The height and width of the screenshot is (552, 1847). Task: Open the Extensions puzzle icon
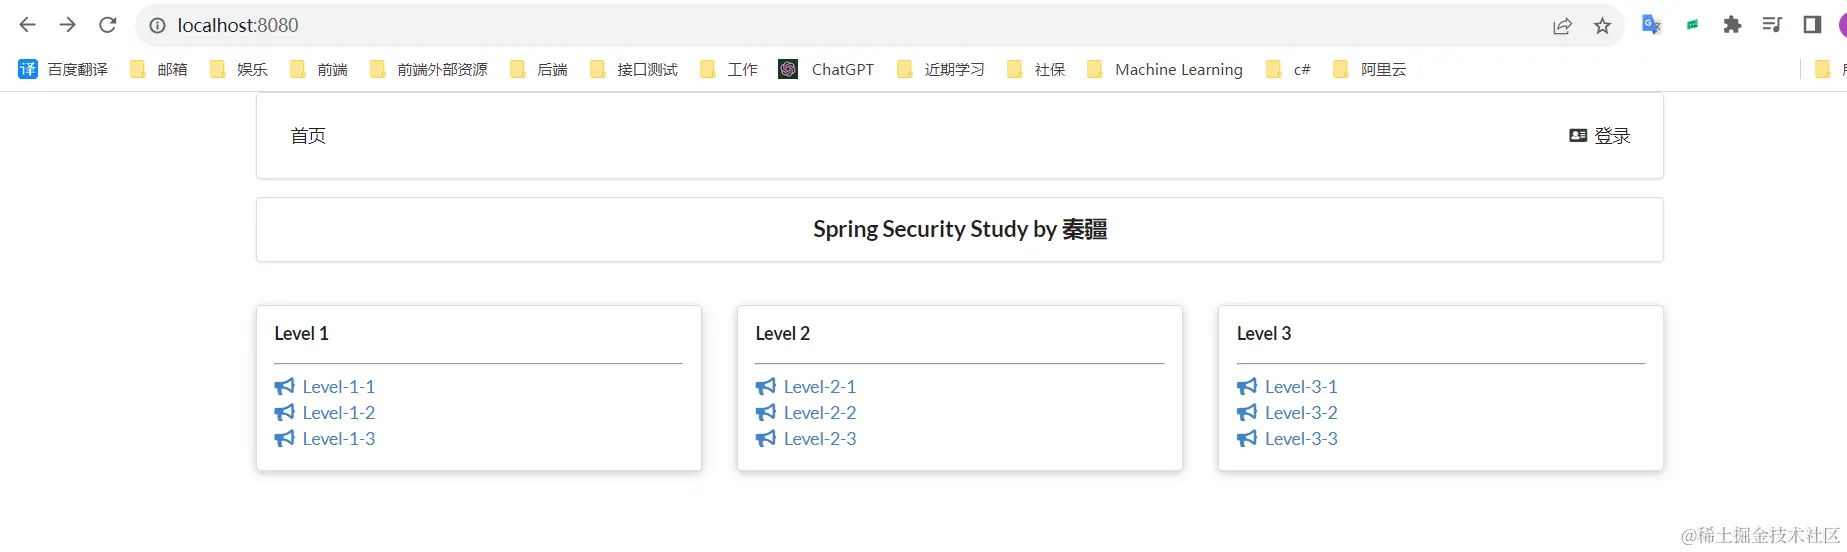coord(1732,25)
